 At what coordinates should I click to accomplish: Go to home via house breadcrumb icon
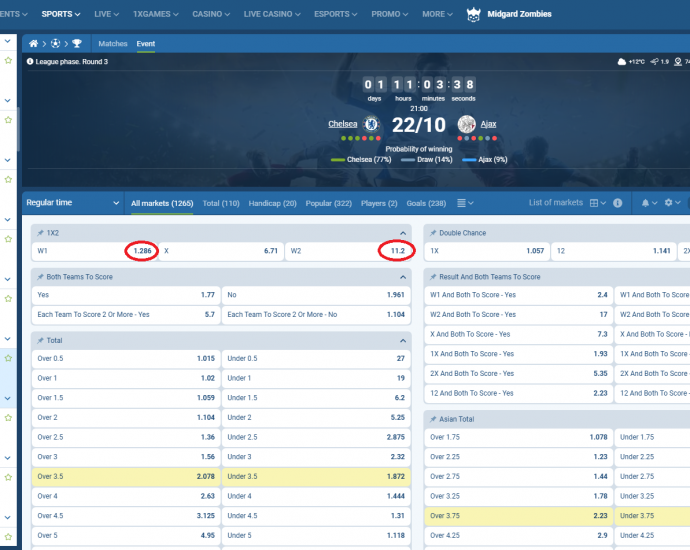(33, 44)
